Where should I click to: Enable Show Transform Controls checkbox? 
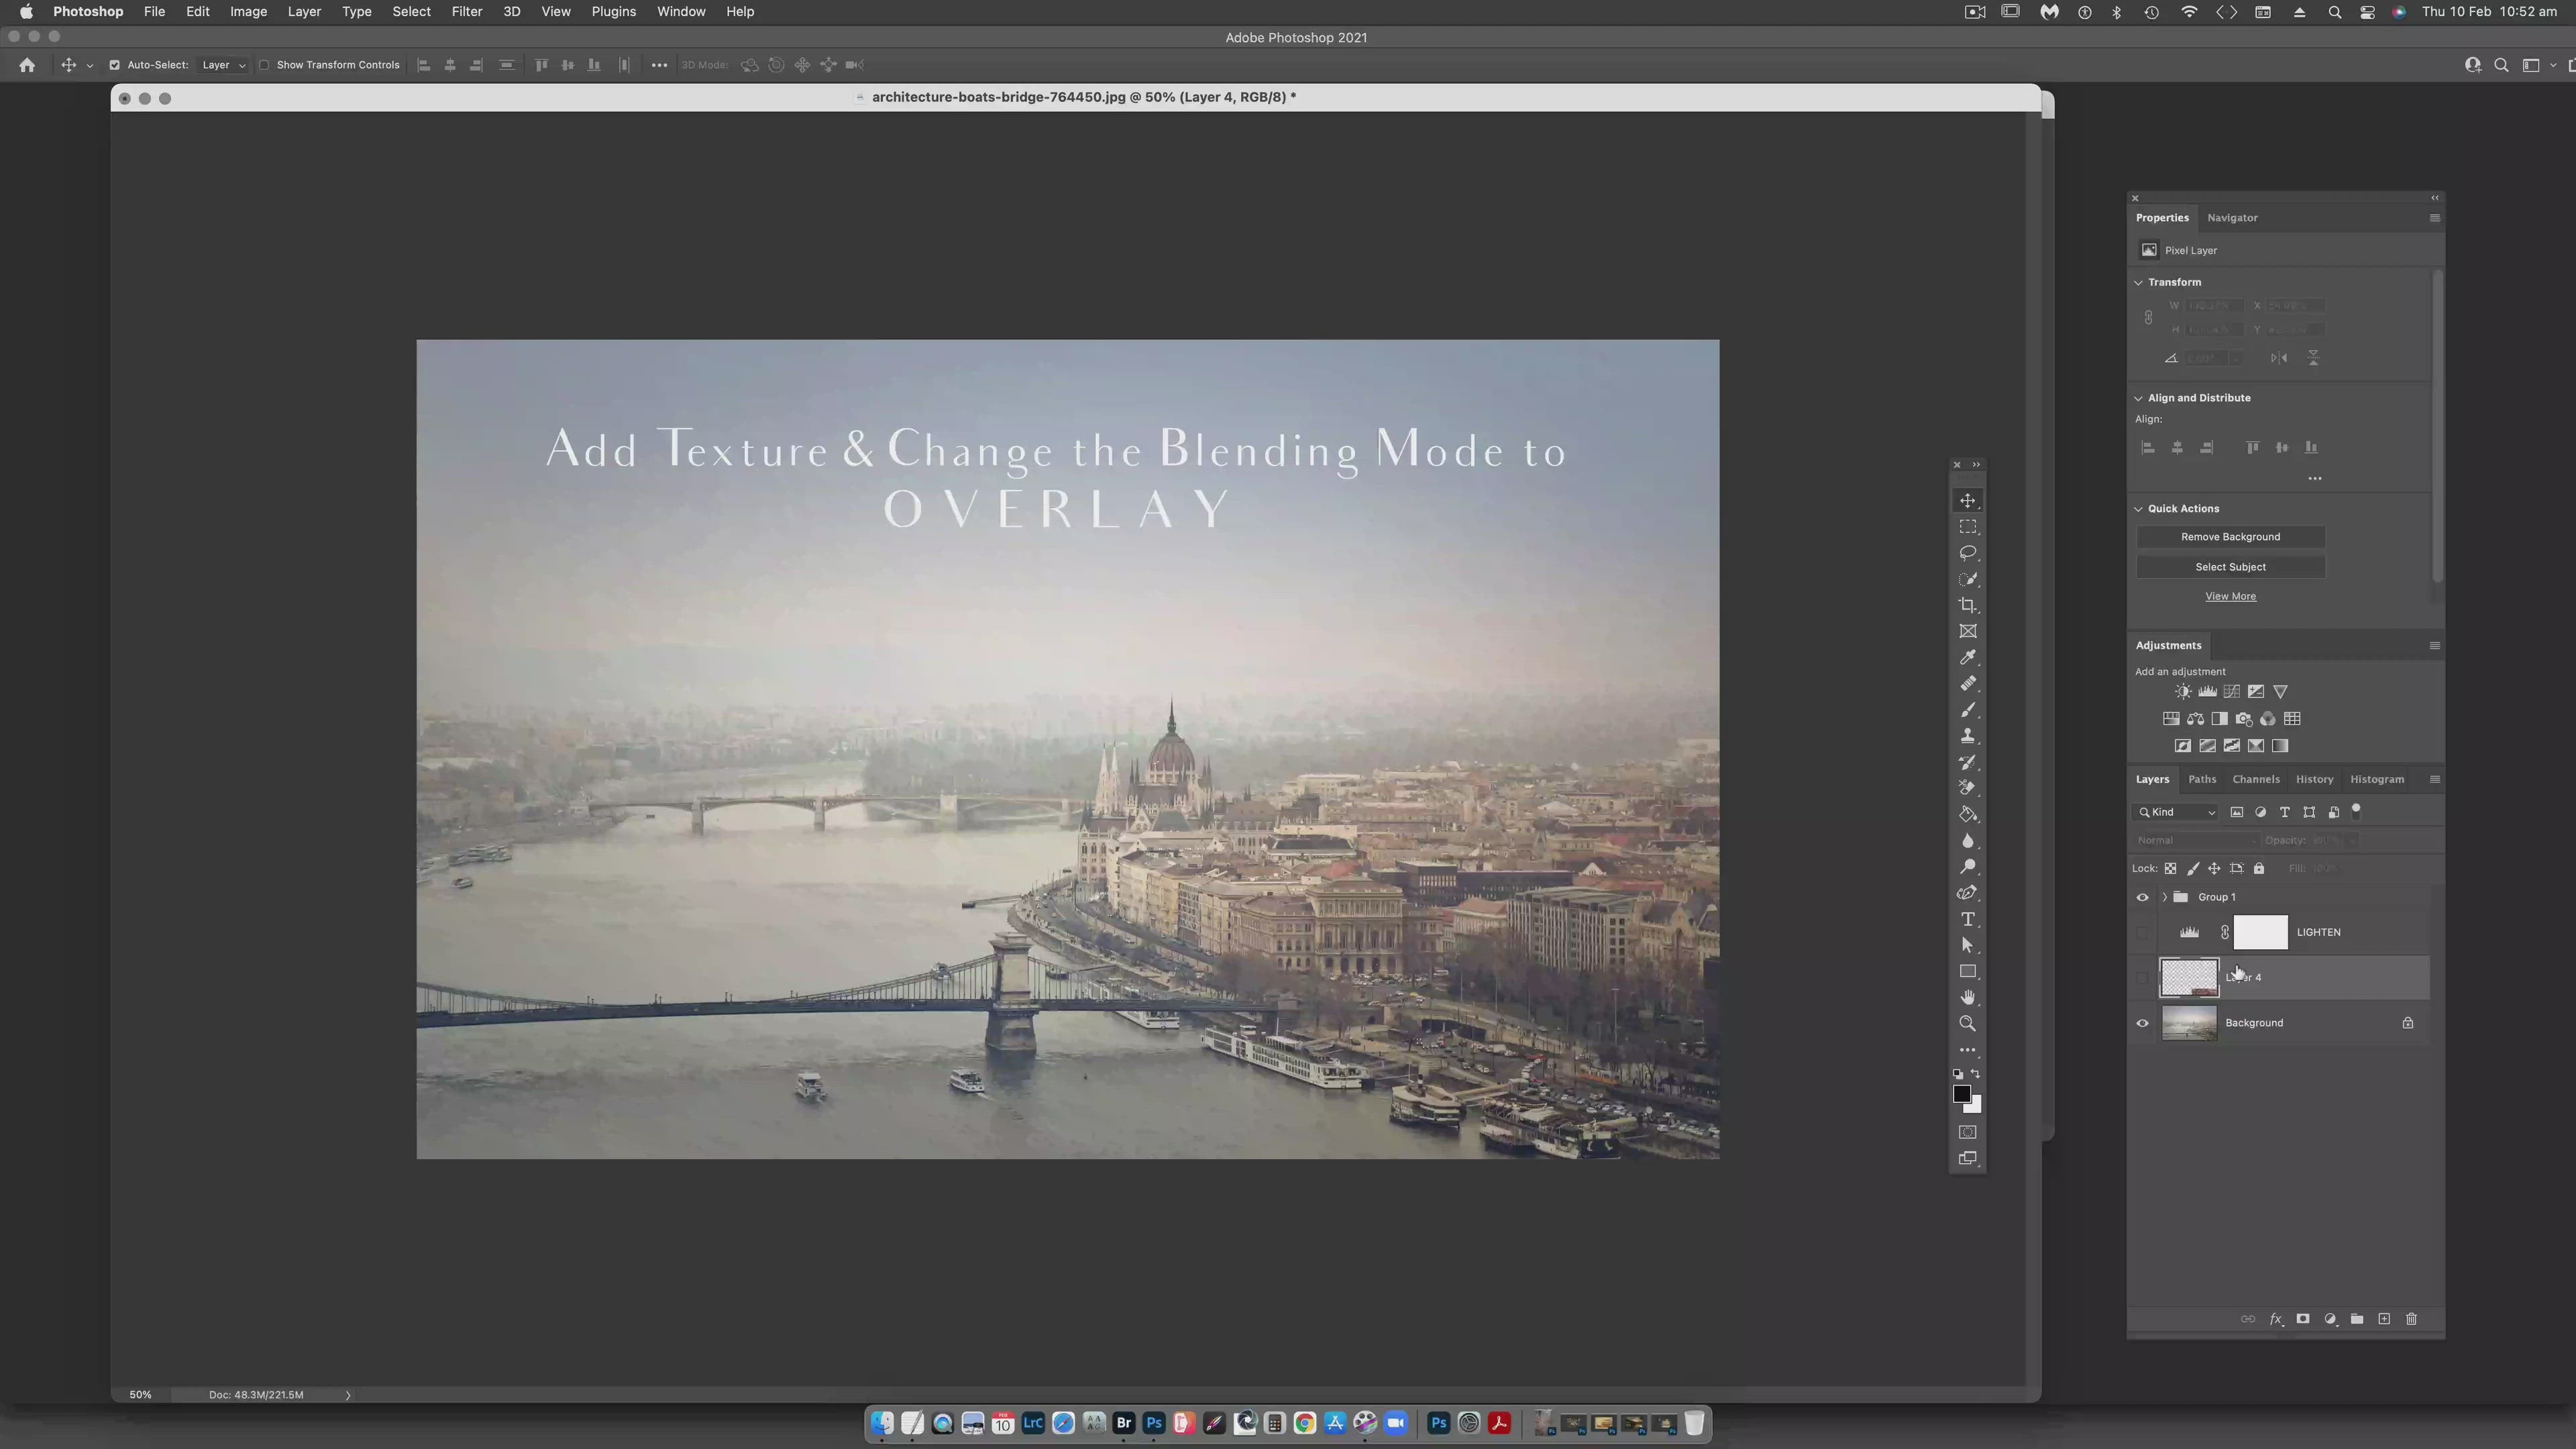[264, 65]
